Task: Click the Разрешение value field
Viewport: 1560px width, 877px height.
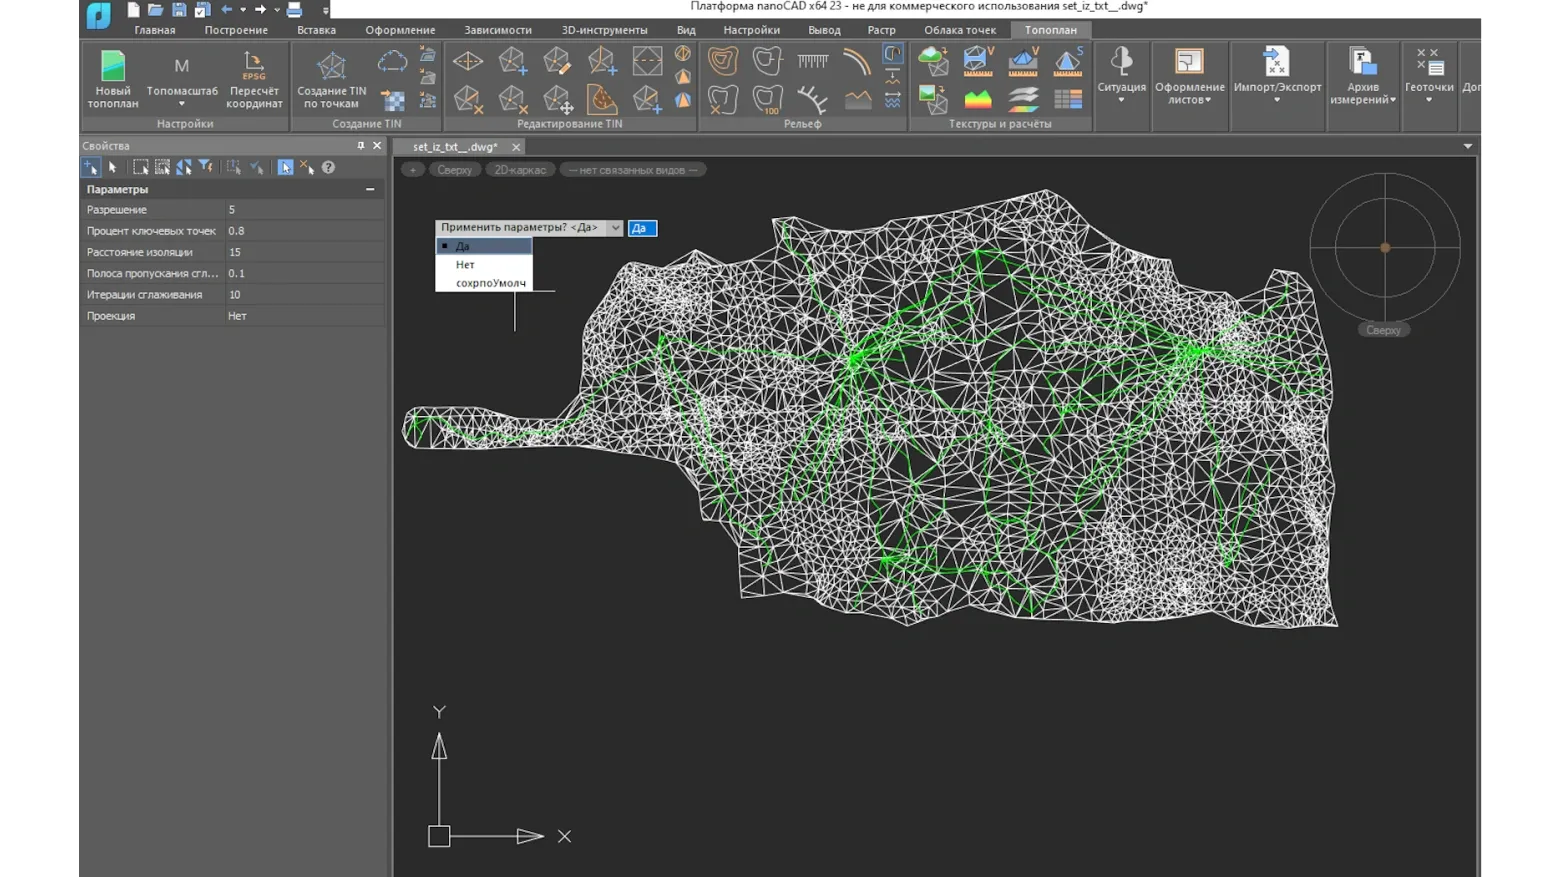Action: point(304,210)
